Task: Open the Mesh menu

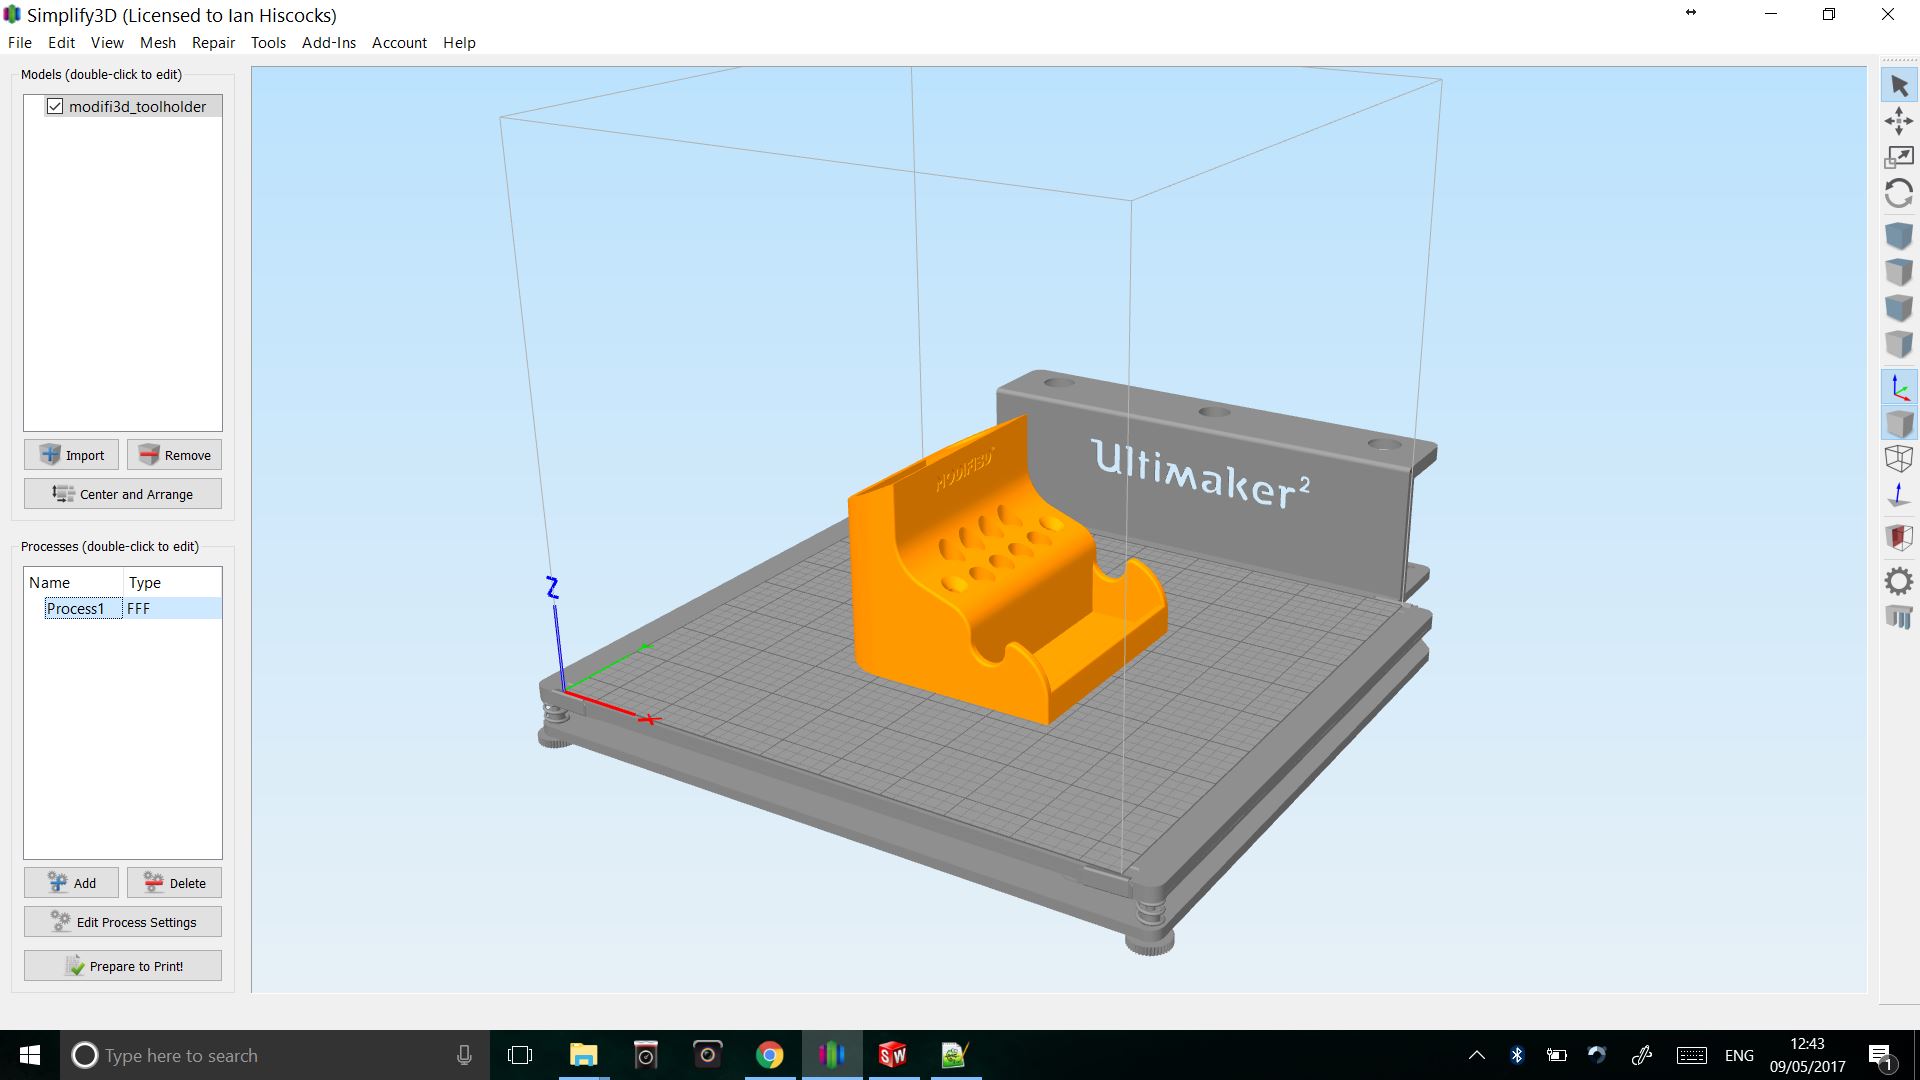Action: [x=157, y=43]
